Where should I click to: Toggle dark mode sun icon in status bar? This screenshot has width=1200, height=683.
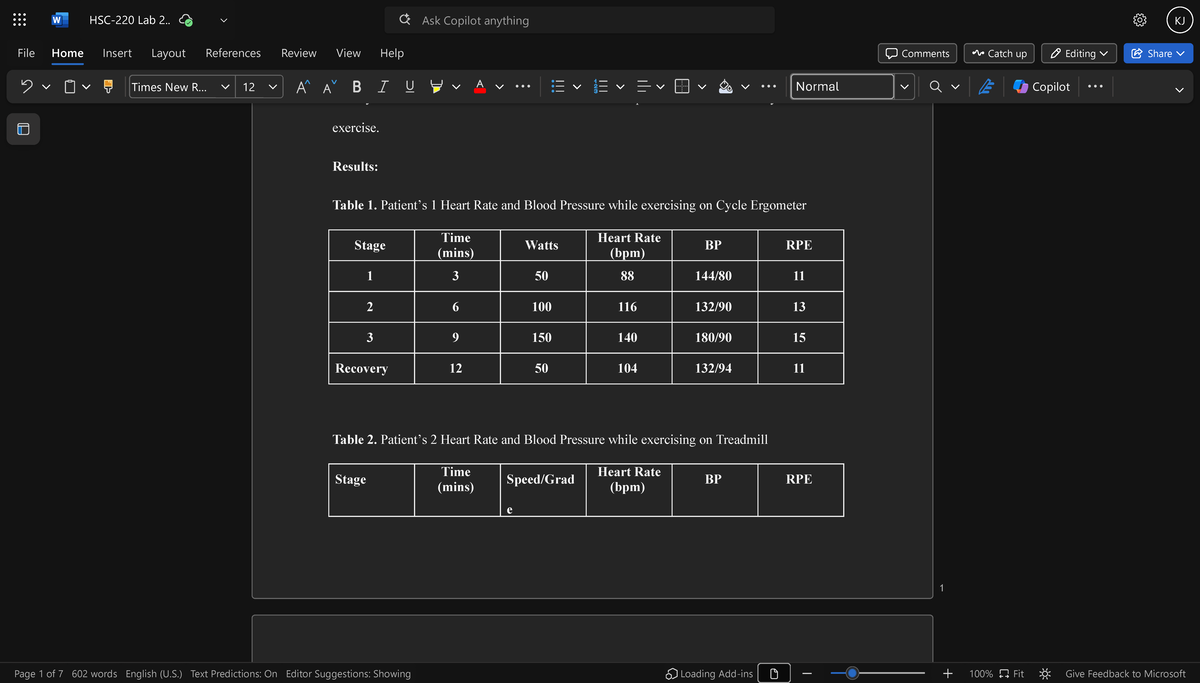click(1045, 674)
